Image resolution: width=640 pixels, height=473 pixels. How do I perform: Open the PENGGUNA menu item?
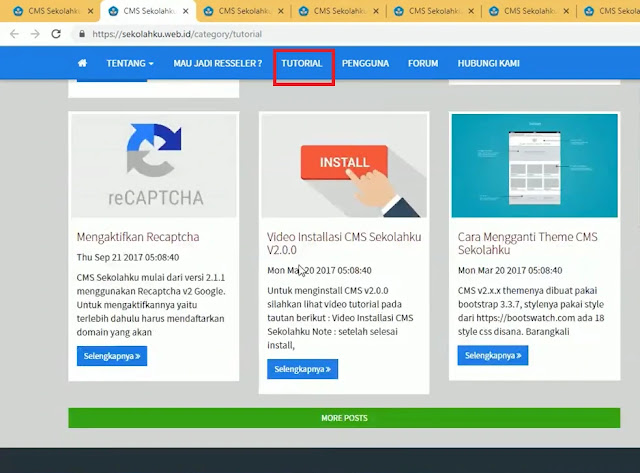click(x=365, y=63)
